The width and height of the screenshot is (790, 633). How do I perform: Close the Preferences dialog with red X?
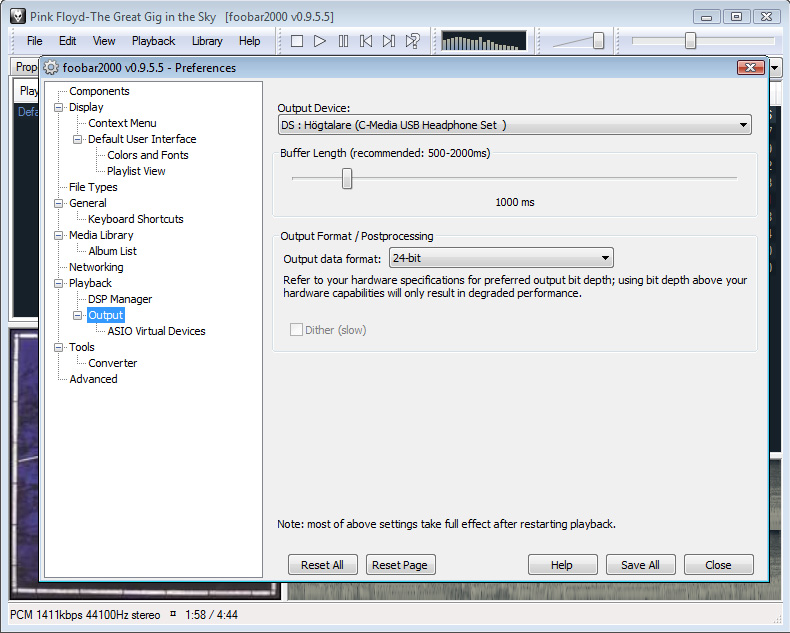click(750, 67)
